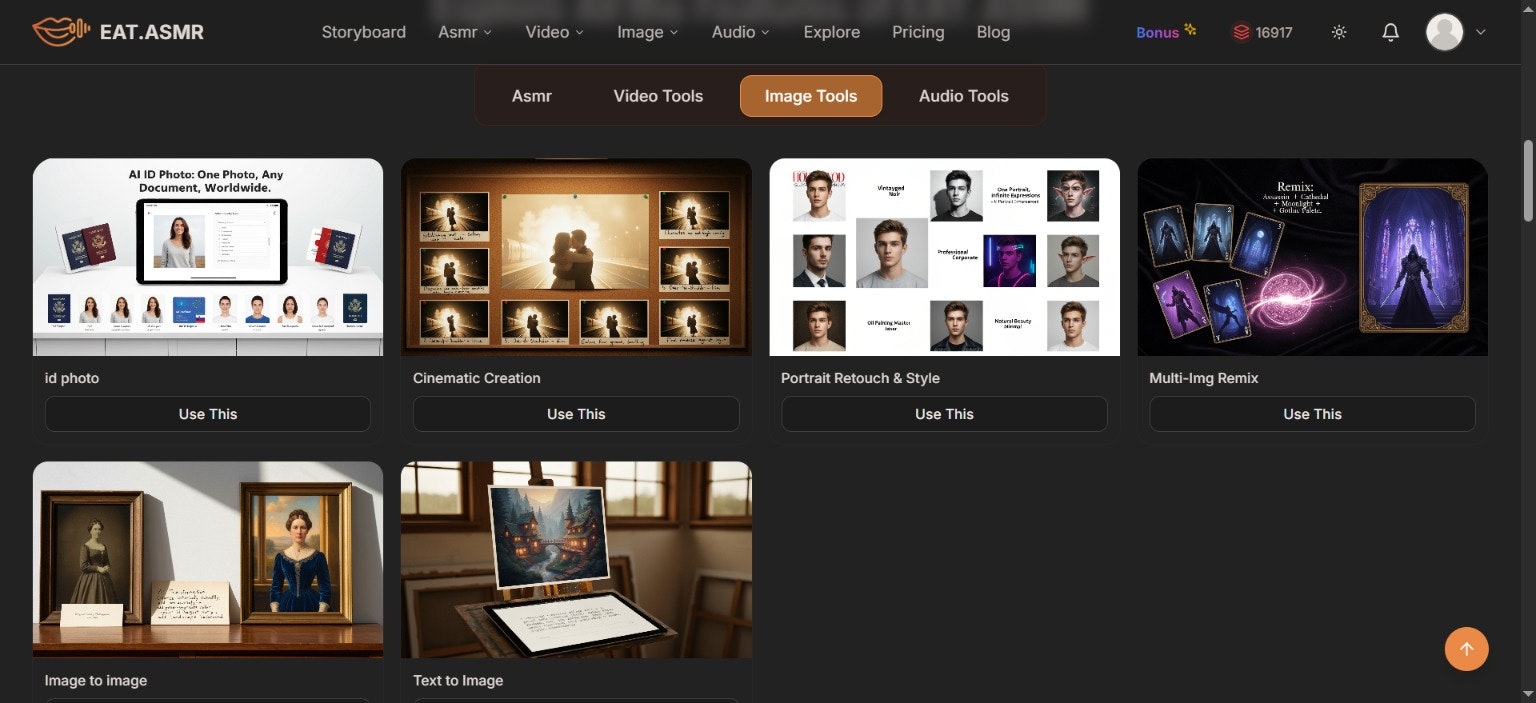Click Use This under Multi-Img Remix
Viewport: 1536px width, 703px height.
tap(1312, 414)
